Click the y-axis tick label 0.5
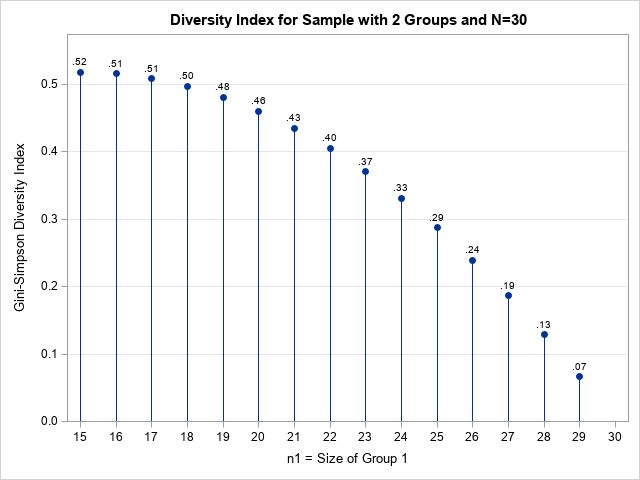The width and height of the screenshot is (640, 480). coord(46,84)
